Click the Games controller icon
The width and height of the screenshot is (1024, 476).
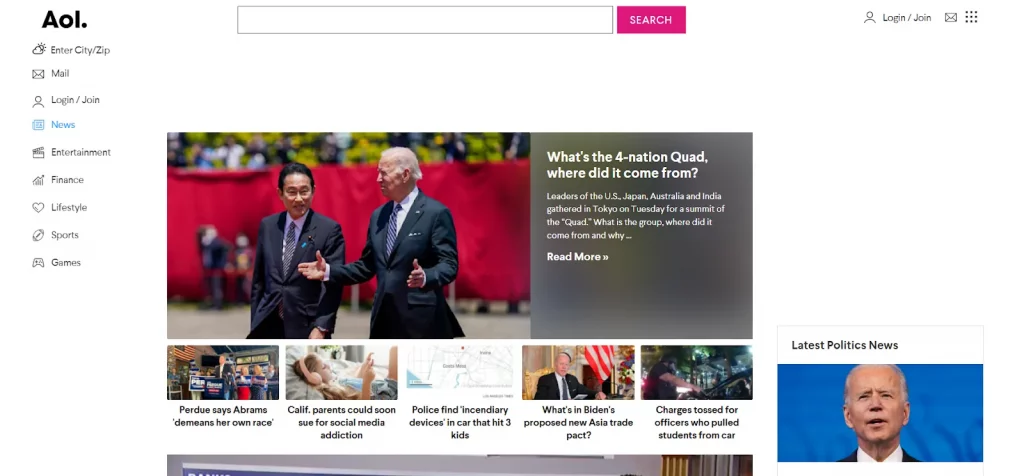coord(38,262)
